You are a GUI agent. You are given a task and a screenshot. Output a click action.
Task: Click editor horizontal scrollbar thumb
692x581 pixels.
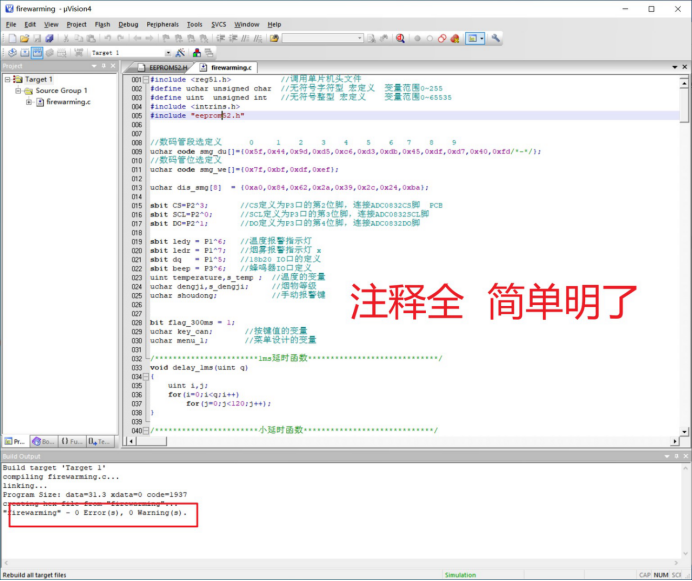point(150,441)
